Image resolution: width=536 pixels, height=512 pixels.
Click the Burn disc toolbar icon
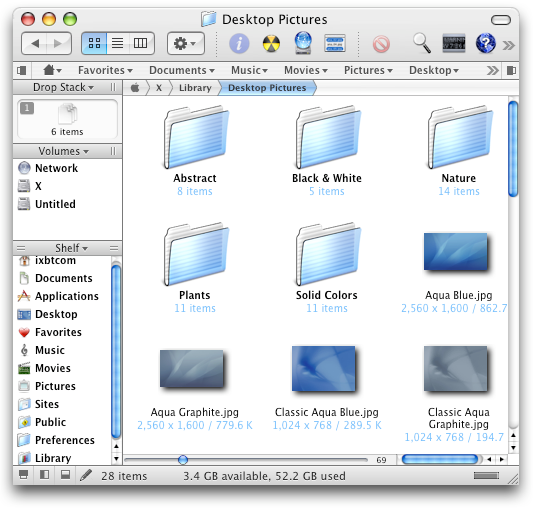[271, 44]
